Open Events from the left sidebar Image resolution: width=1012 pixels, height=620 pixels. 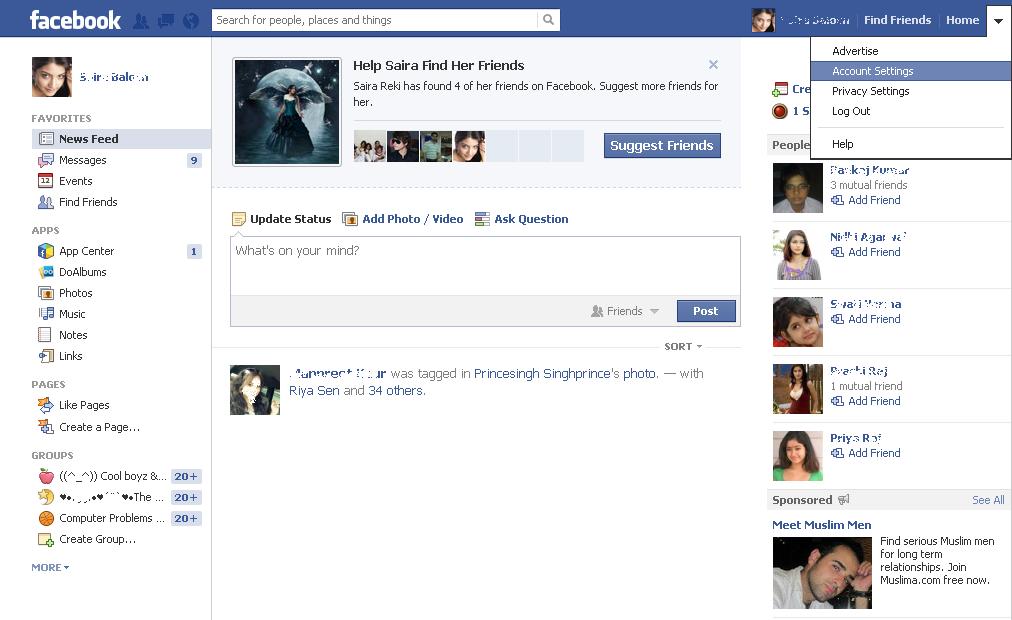pos(75,181)
